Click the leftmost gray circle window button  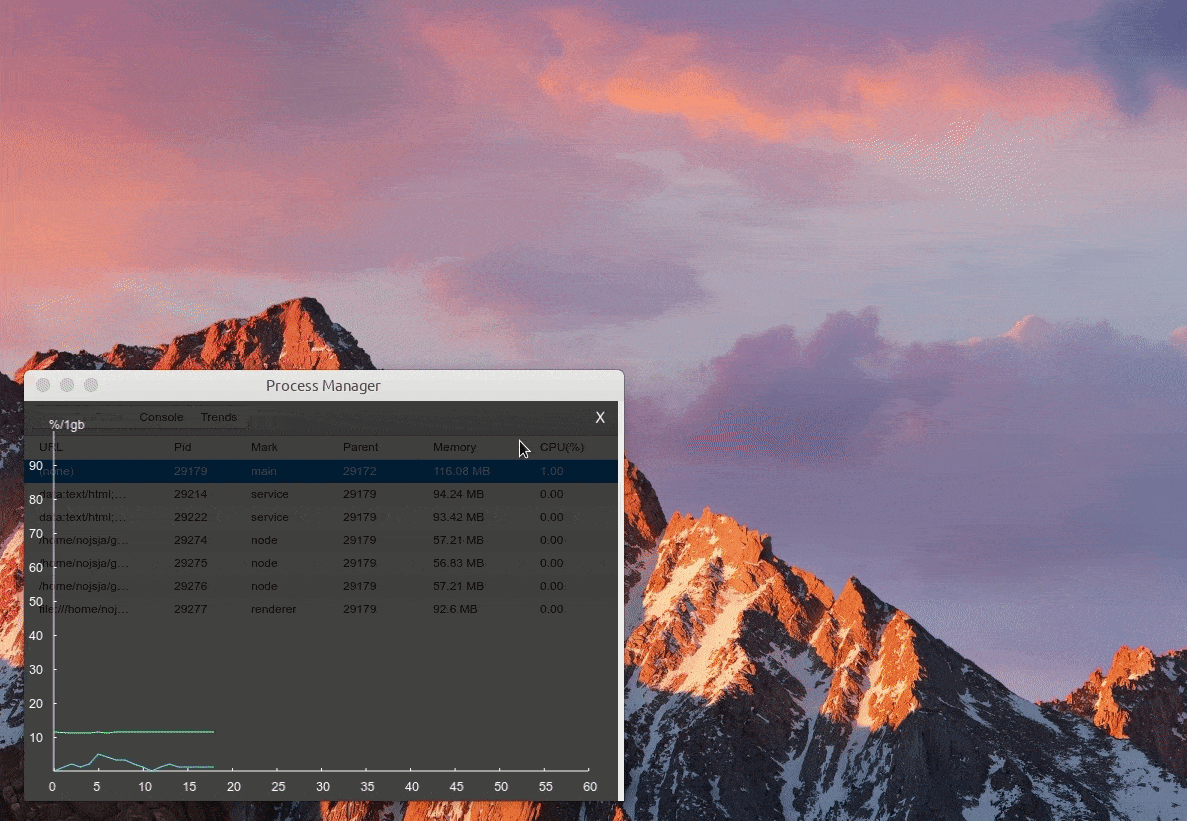click(x=43, y=385)
